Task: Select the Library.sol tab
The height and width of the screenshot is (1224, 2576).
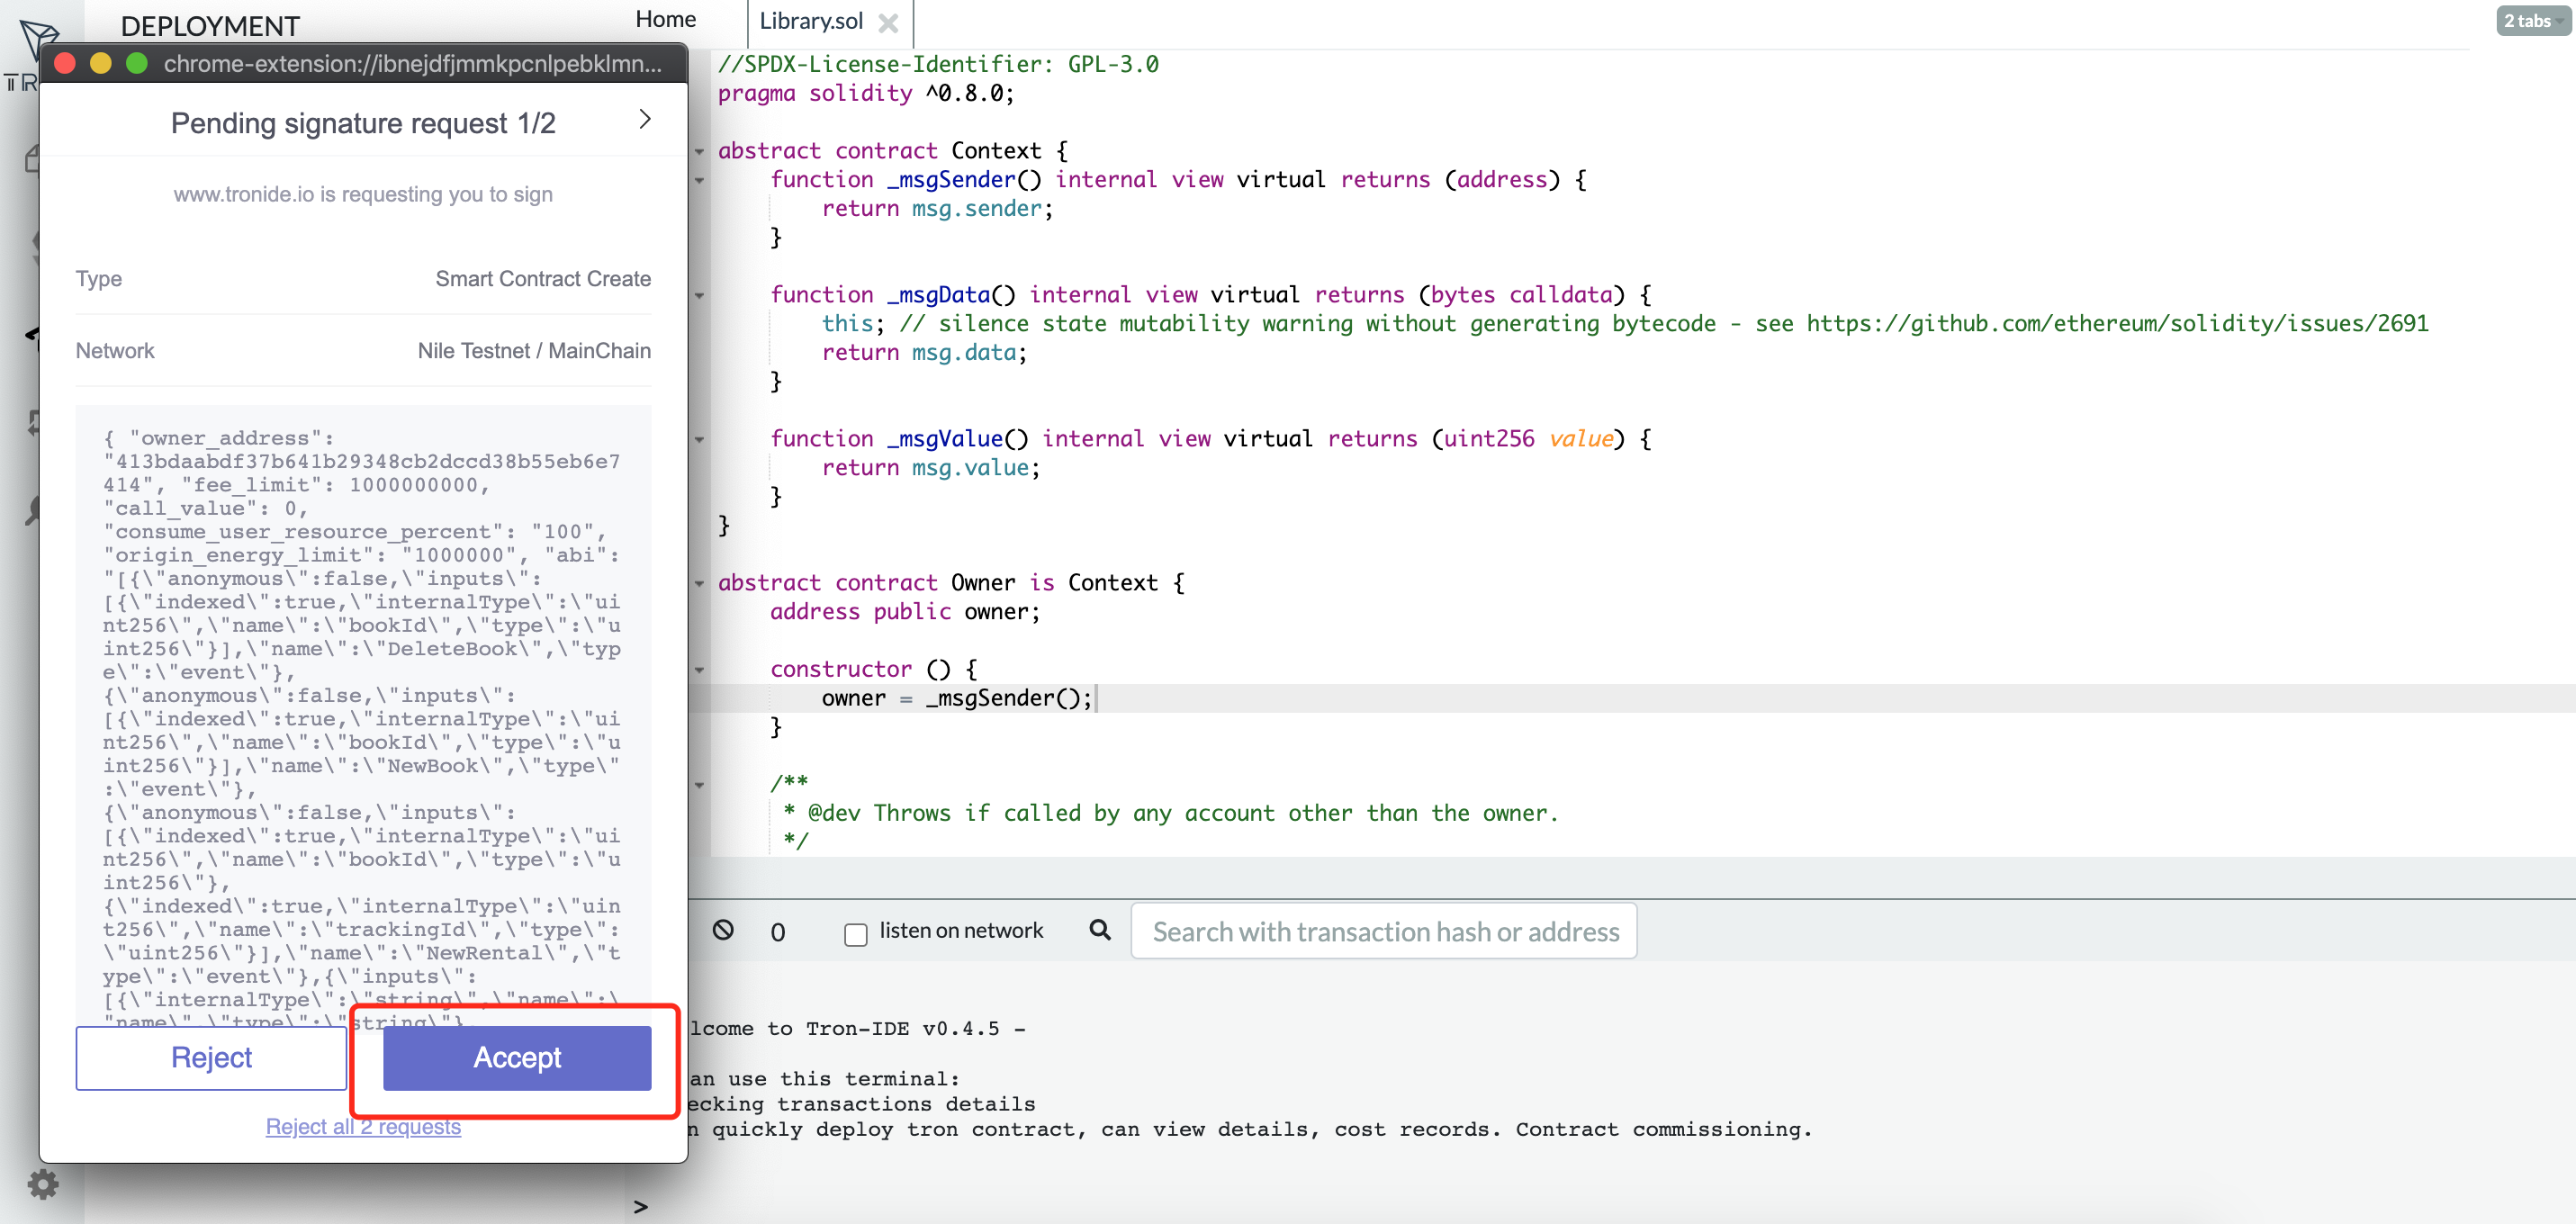Action: click(810, 22)
